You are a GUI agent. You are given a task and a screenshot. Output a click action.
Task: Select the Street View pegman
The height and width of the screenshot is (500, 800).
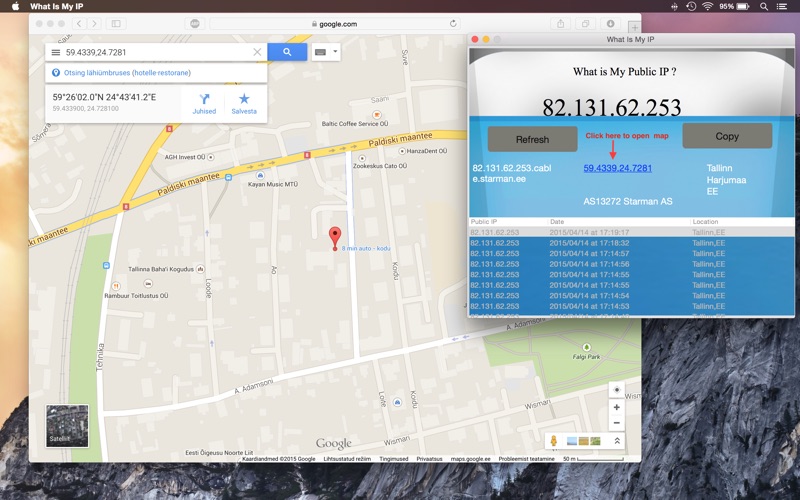tap(554, 441)
